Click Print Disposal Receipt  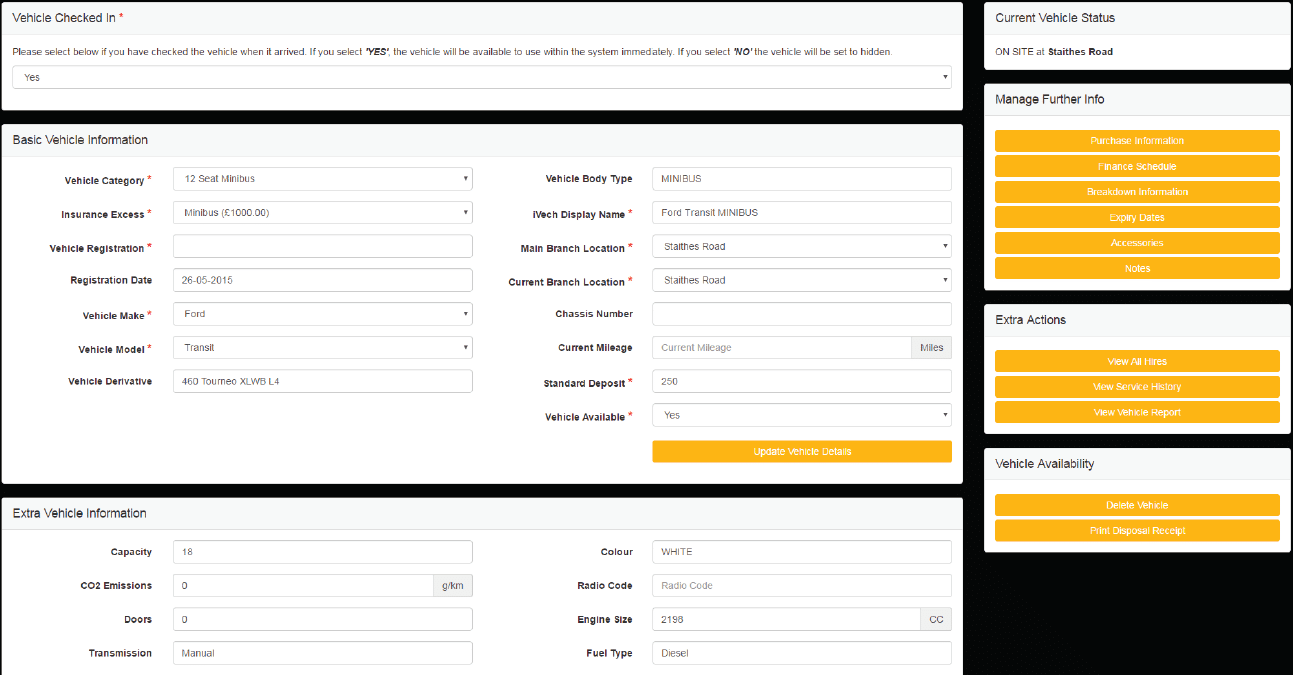pyautogui.click(x=1137, y=531)
